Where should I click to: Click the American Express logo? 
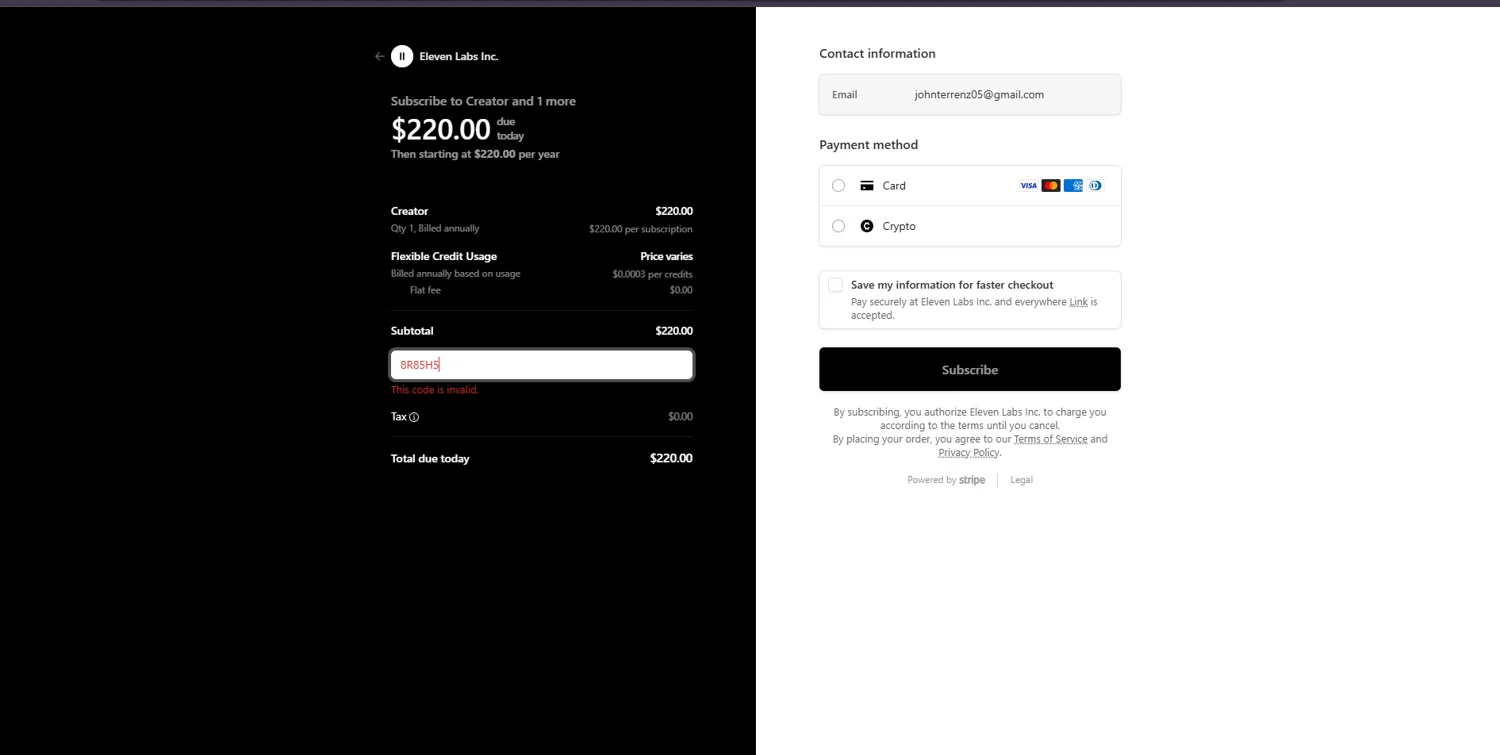1073,186
